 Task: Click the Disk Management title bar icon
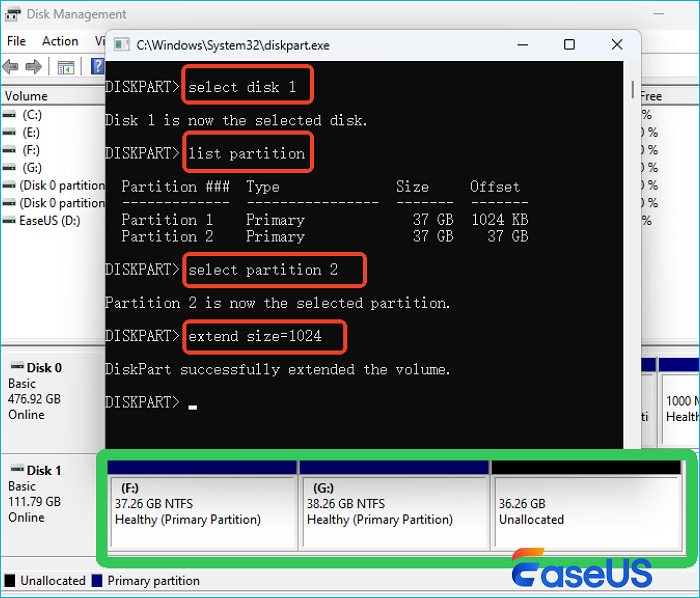click(12, 14)
